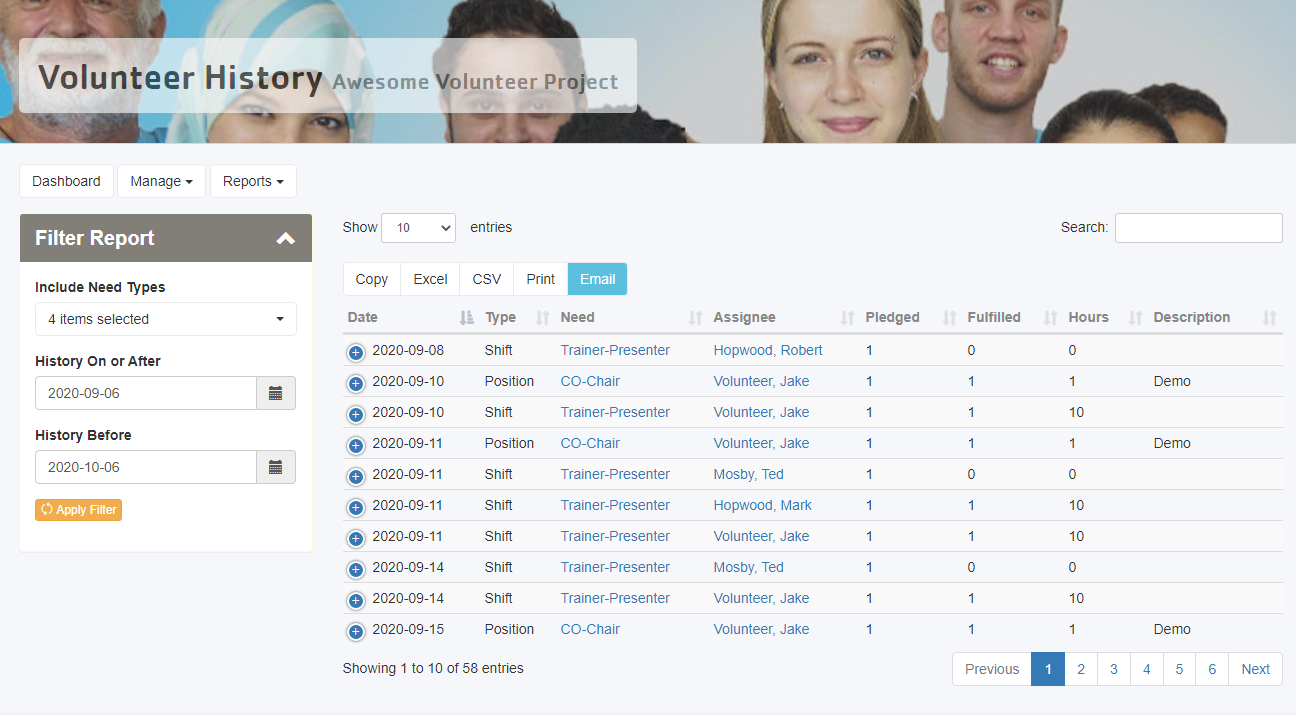Viewport: 1296px width, 715px height.
Task: Sort table by Assignee column
Action: (x=744, y=317)
